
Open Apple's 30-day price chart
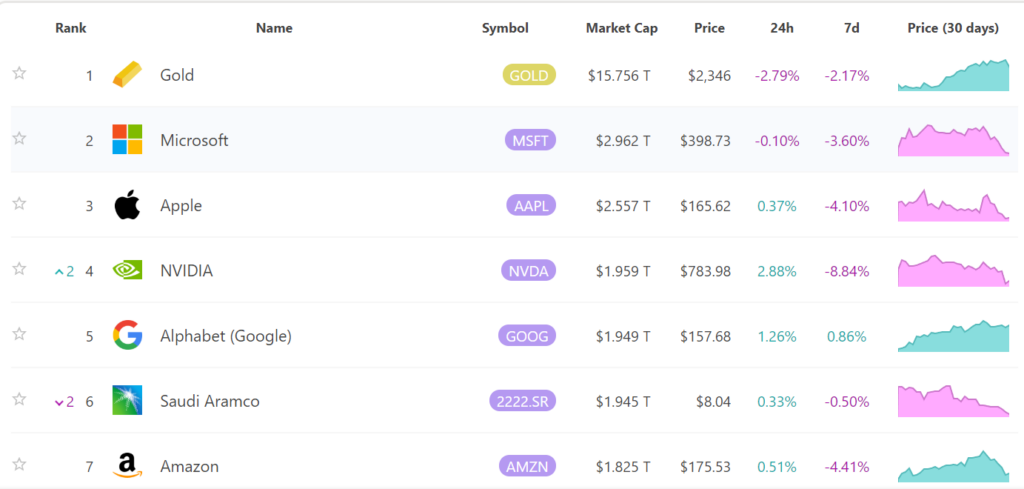point(953,205)
